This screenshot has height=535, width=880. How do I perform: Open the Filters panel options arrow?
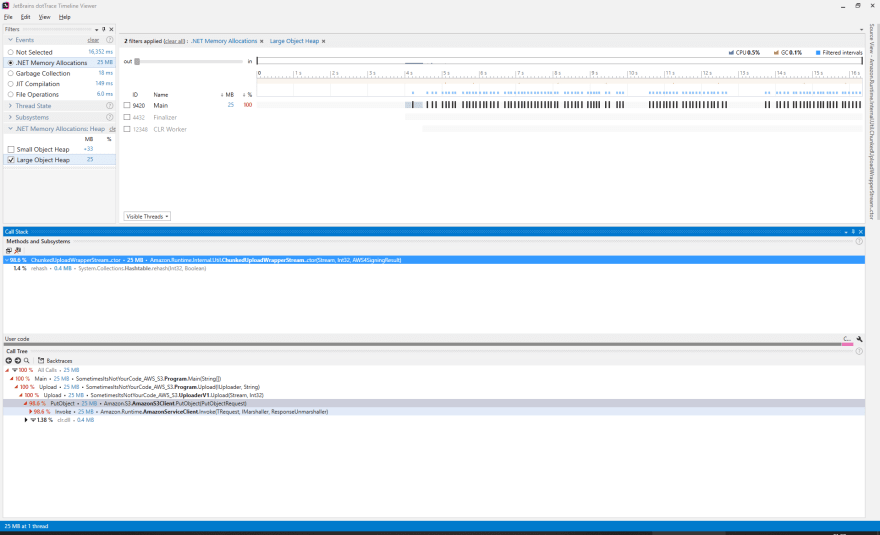point(97,30)
